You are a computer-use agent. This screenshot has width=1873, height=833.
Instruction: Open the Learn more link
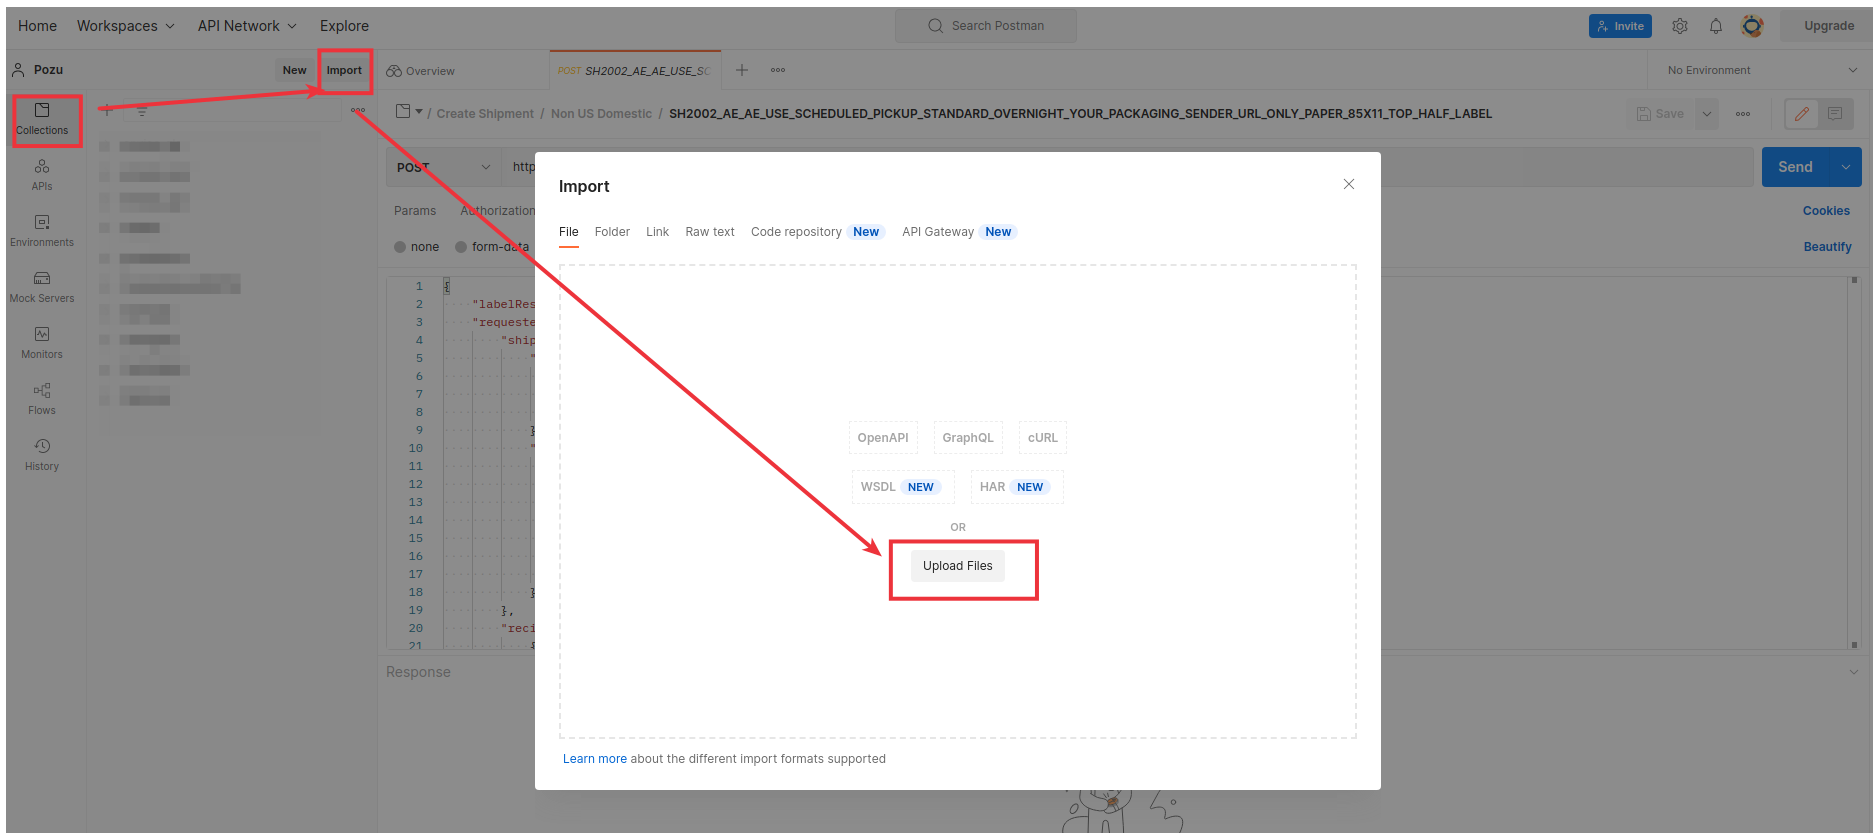(594, 759)
